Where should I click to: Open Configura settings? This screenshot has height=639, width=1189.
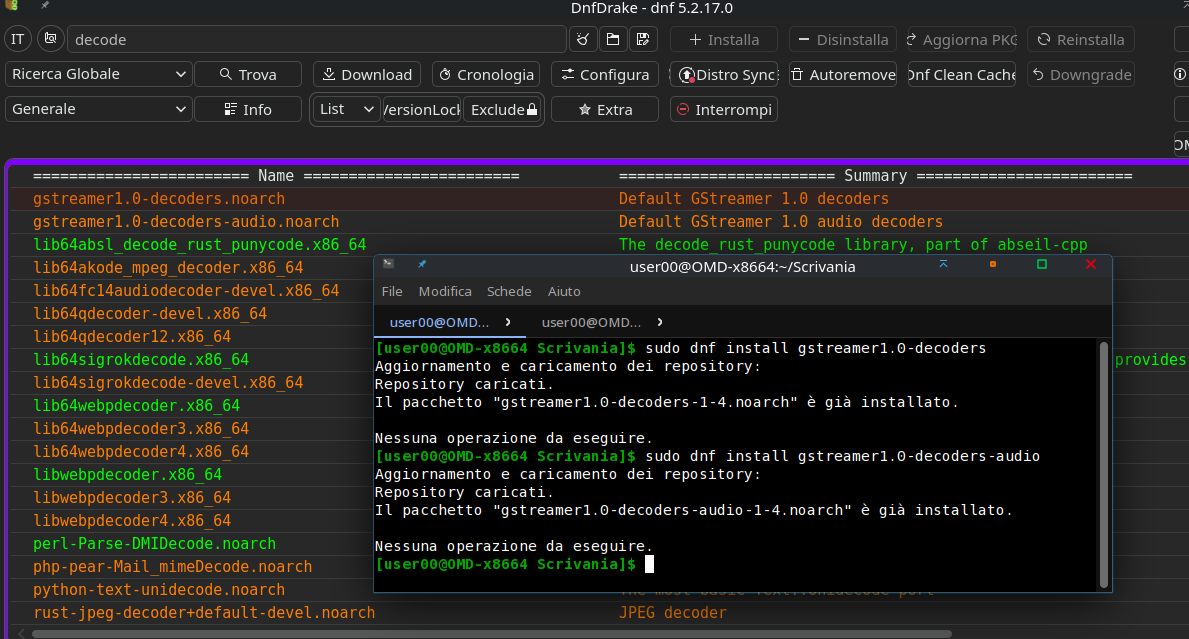(605, 74)
